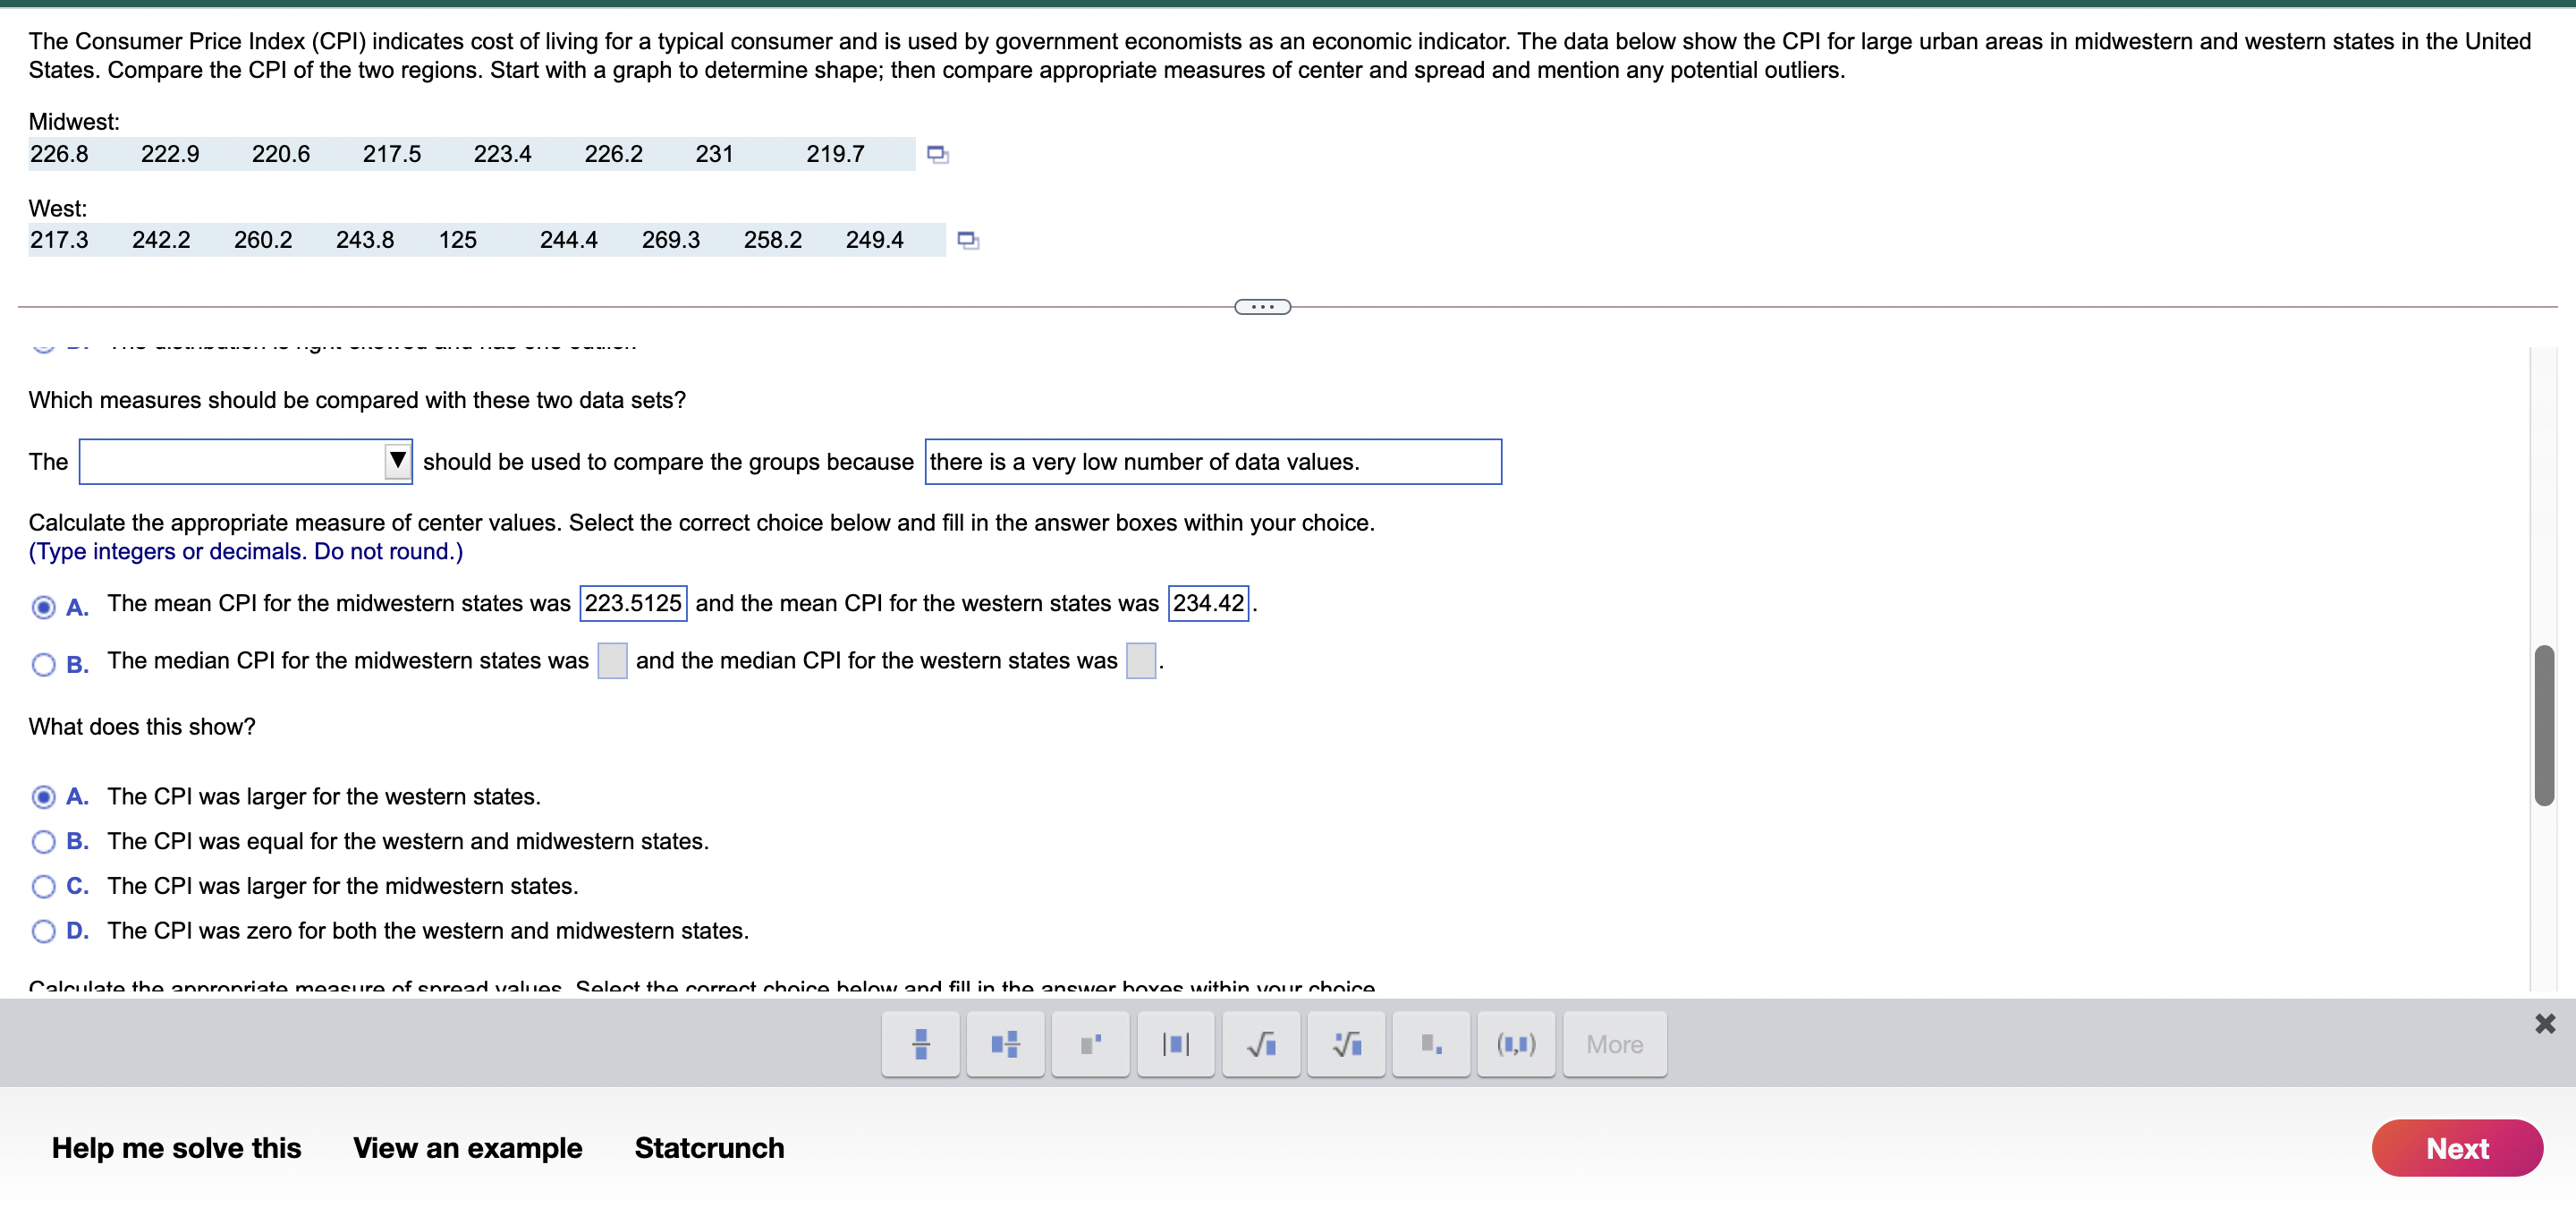Expand the collapsed section via the ellipsis divider

coord(1261,306)
